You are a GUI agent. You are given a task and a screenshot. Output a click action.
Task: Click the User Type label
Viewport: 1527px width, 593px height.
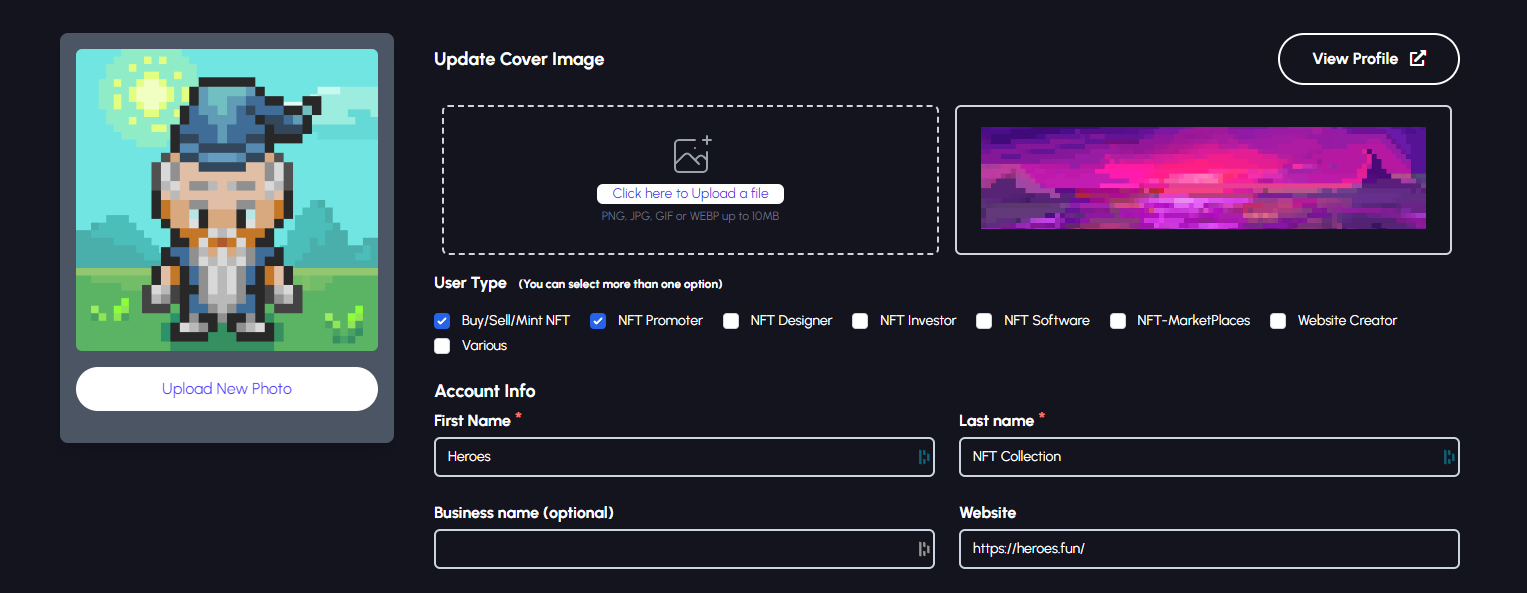pyautogui.click(x=470, y=283)
